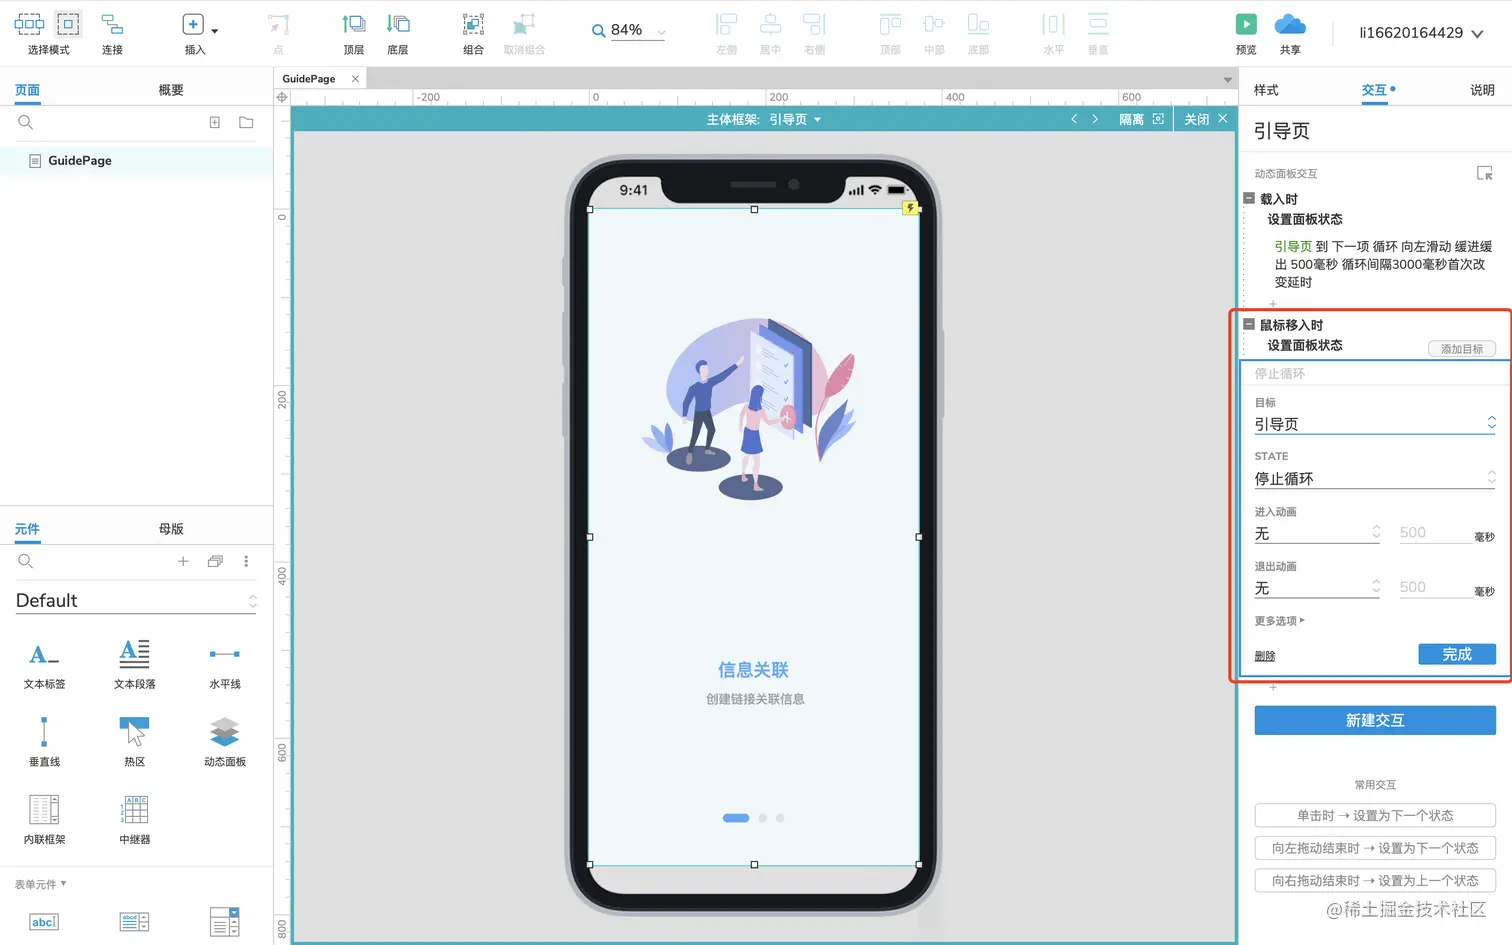
Task: Select the 文本标签 text label widget
Action: (44, 664)
